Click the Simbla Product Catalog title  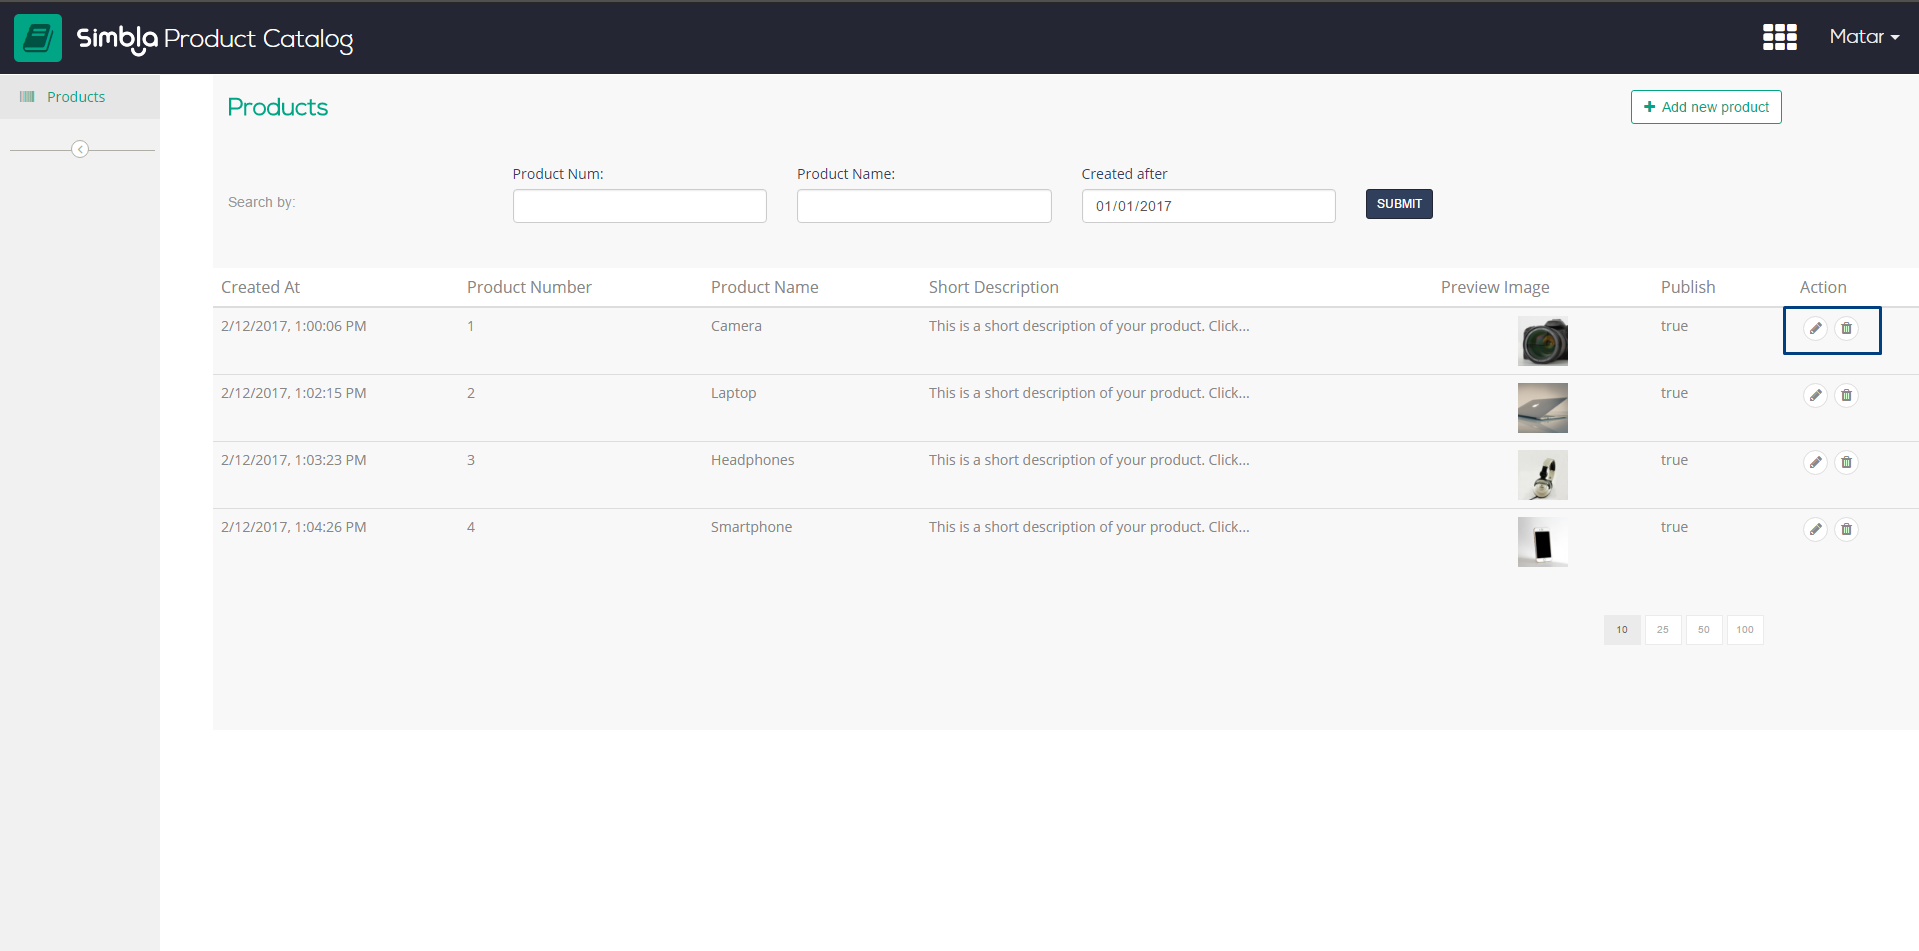point(215,39)
